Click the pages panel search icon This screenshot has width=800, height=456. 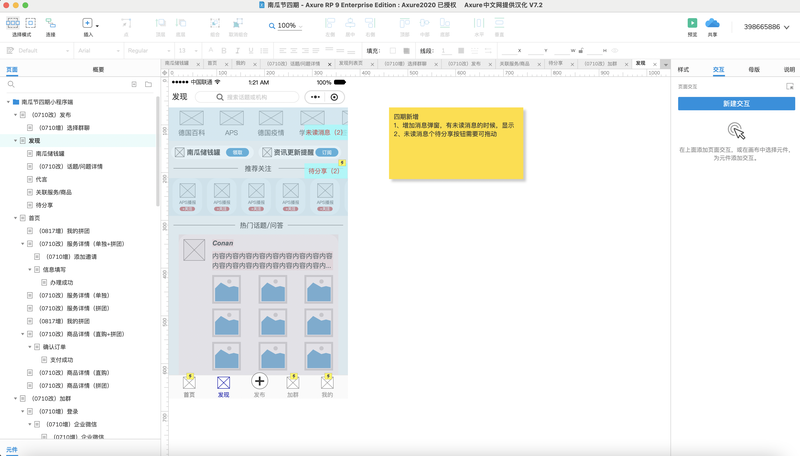coord(11,84)
